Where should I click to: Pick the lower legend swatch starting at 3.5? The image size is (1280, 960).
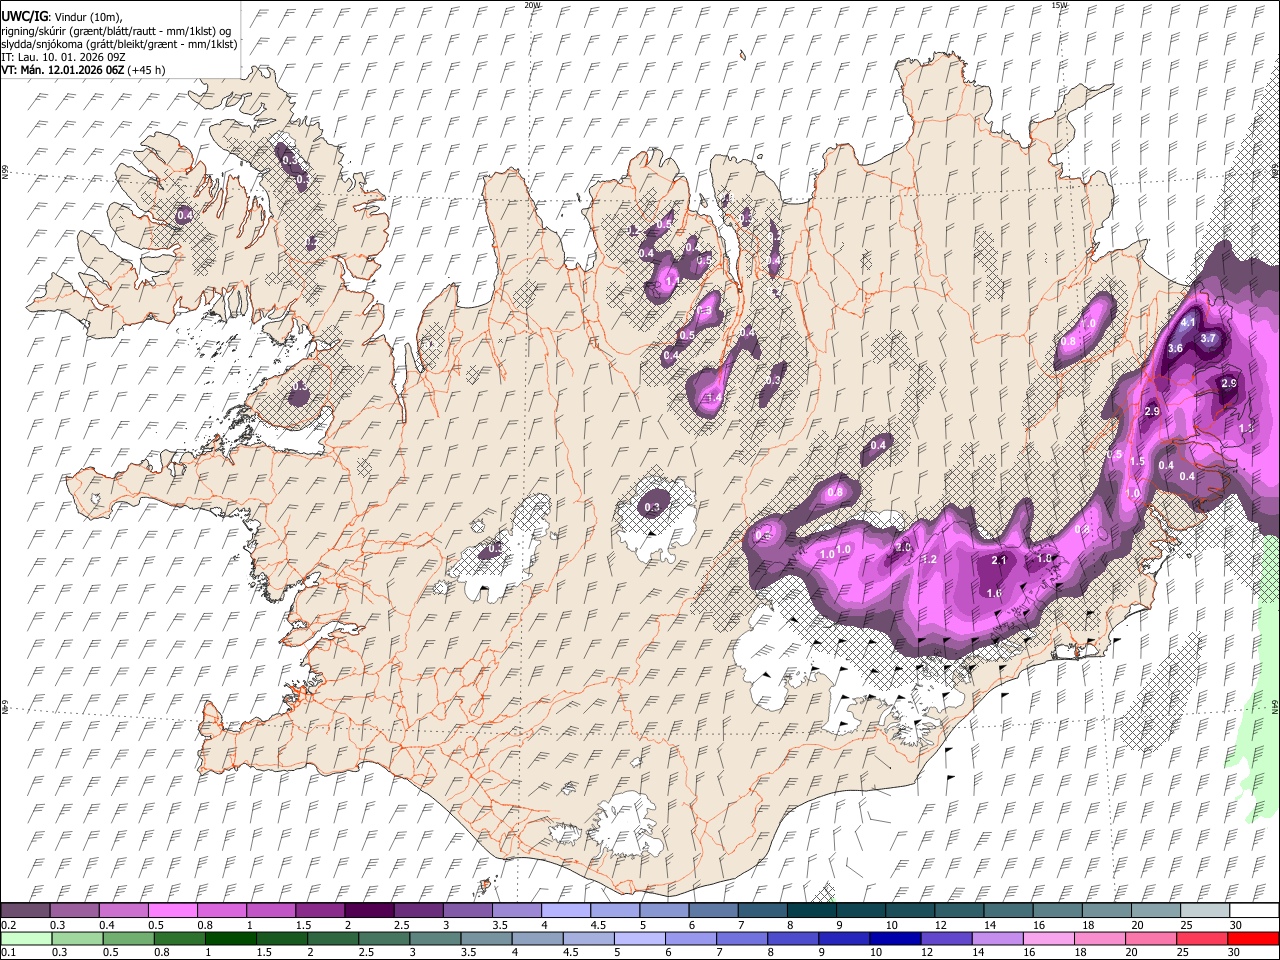486,938
